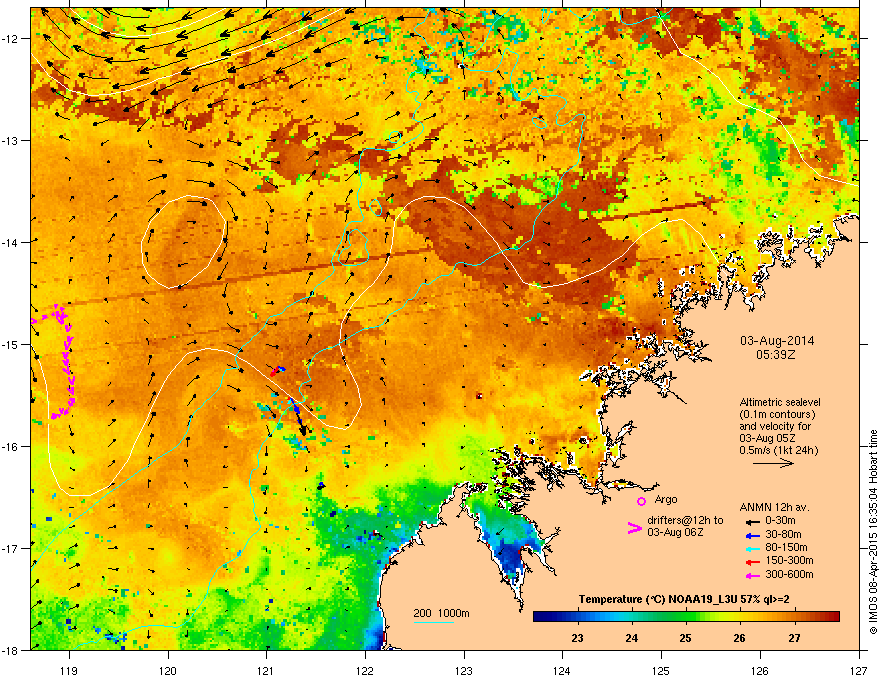Click the 'Altimetric sealevel' legend text

[780, 402]
